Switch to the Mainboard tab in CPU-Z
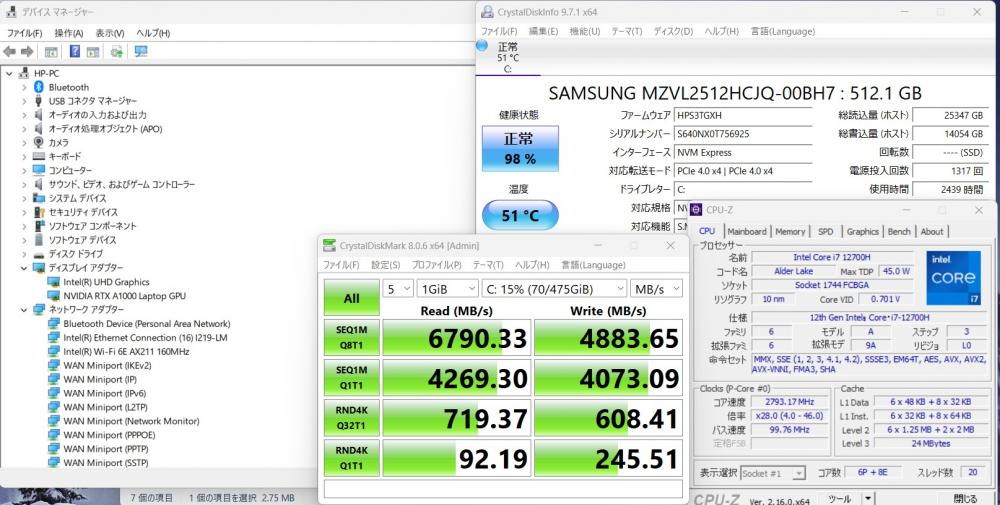This screenshot has height=505, width=1000. click(x=746, y=232)
